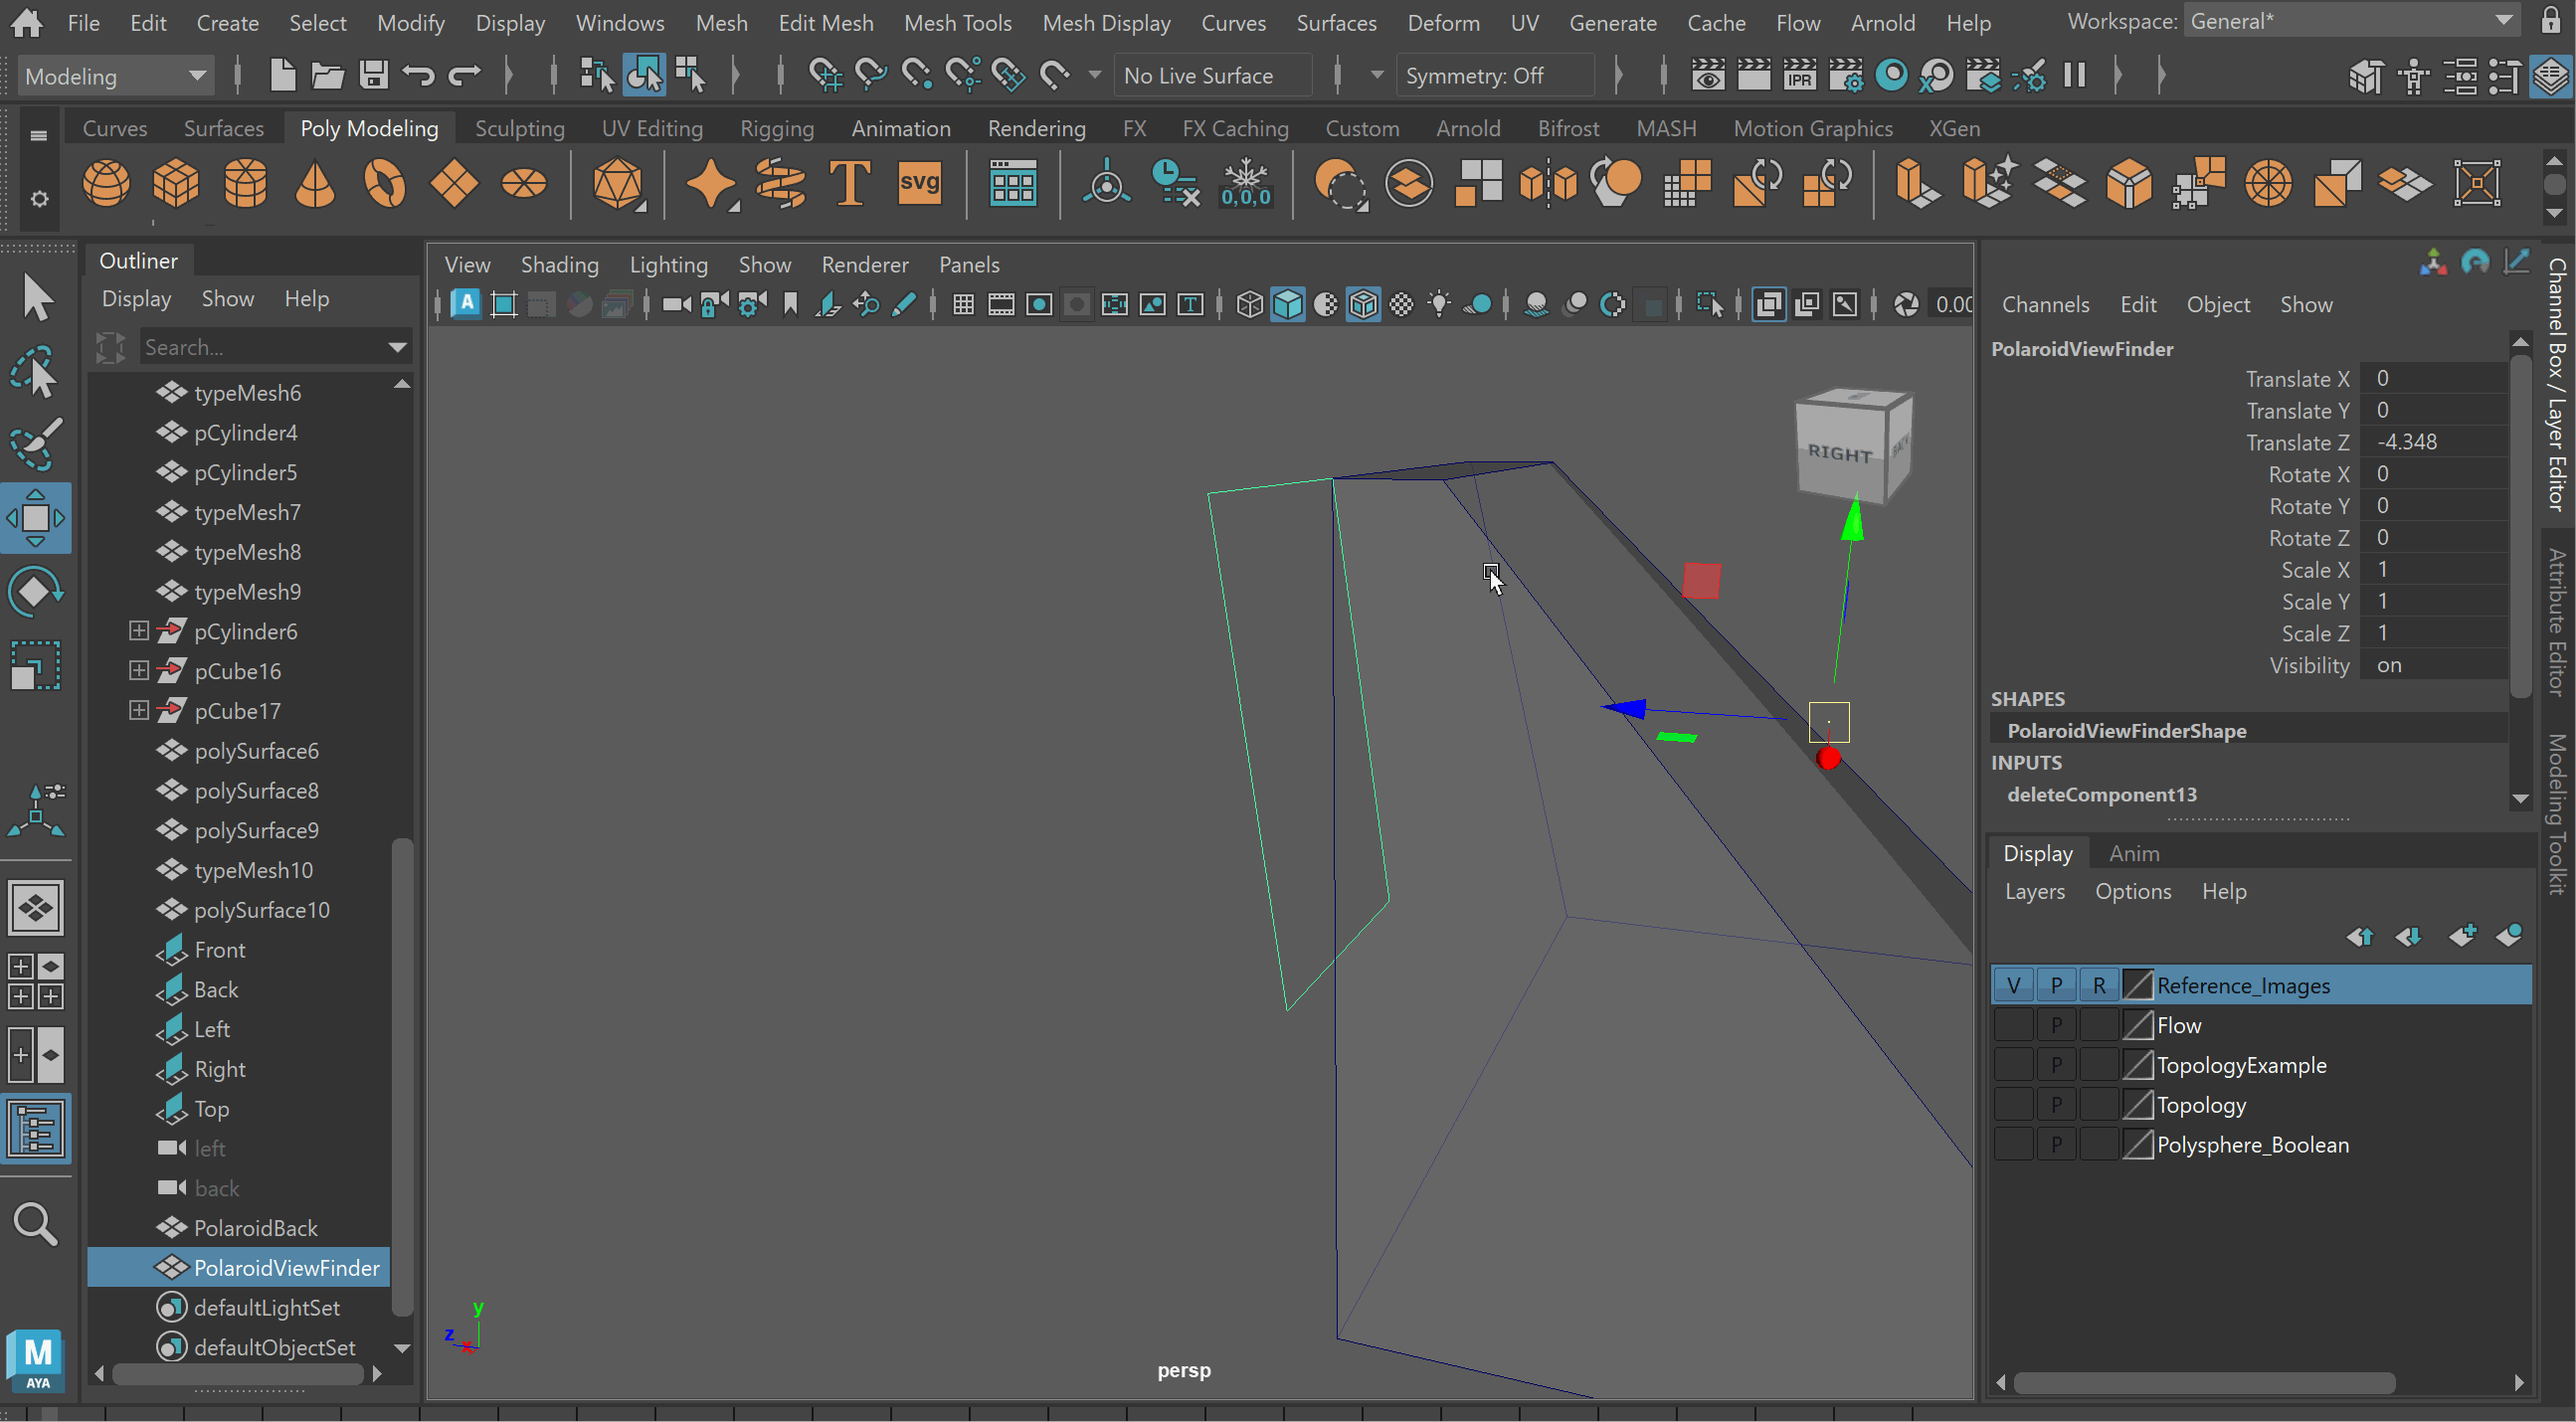Click the deleteComponent13 input node
This screenshot has height=1422, width=2576.
2101,794
